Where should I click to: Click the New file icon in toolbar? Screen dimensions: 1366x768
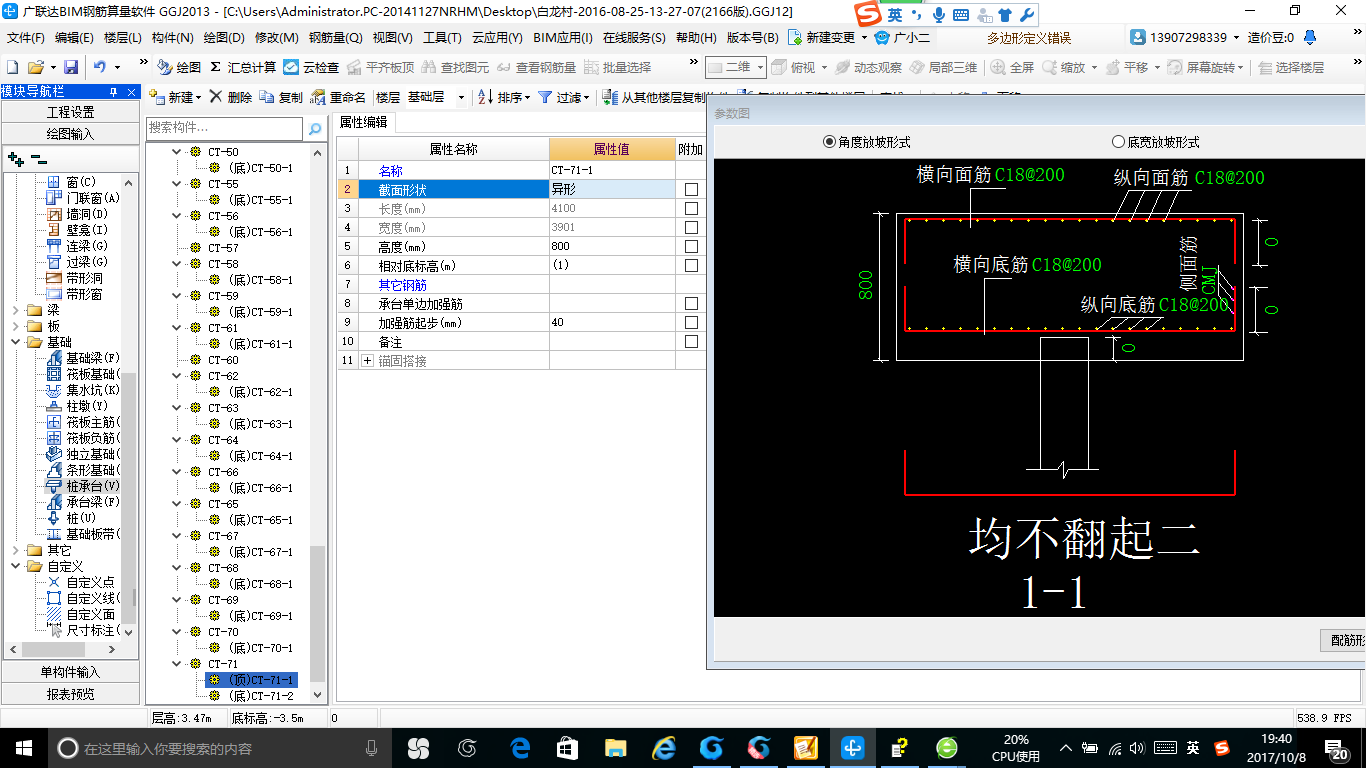(13, 67)
